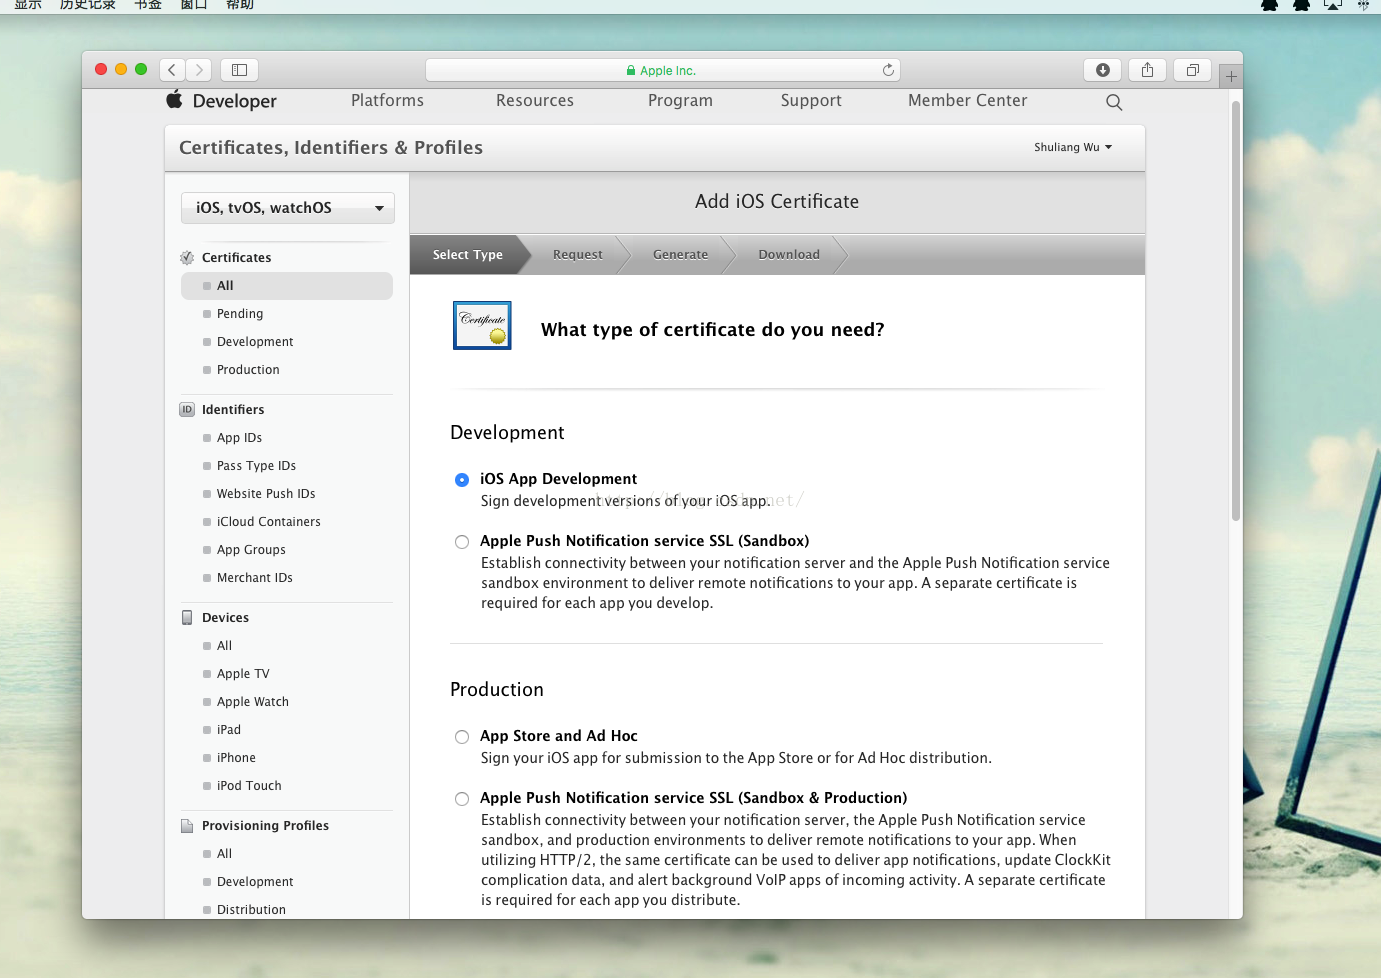Viewport: 1381px width, 978px height.
Task: Open the Platforms nav menu
Action: click(x=387, y=101)
